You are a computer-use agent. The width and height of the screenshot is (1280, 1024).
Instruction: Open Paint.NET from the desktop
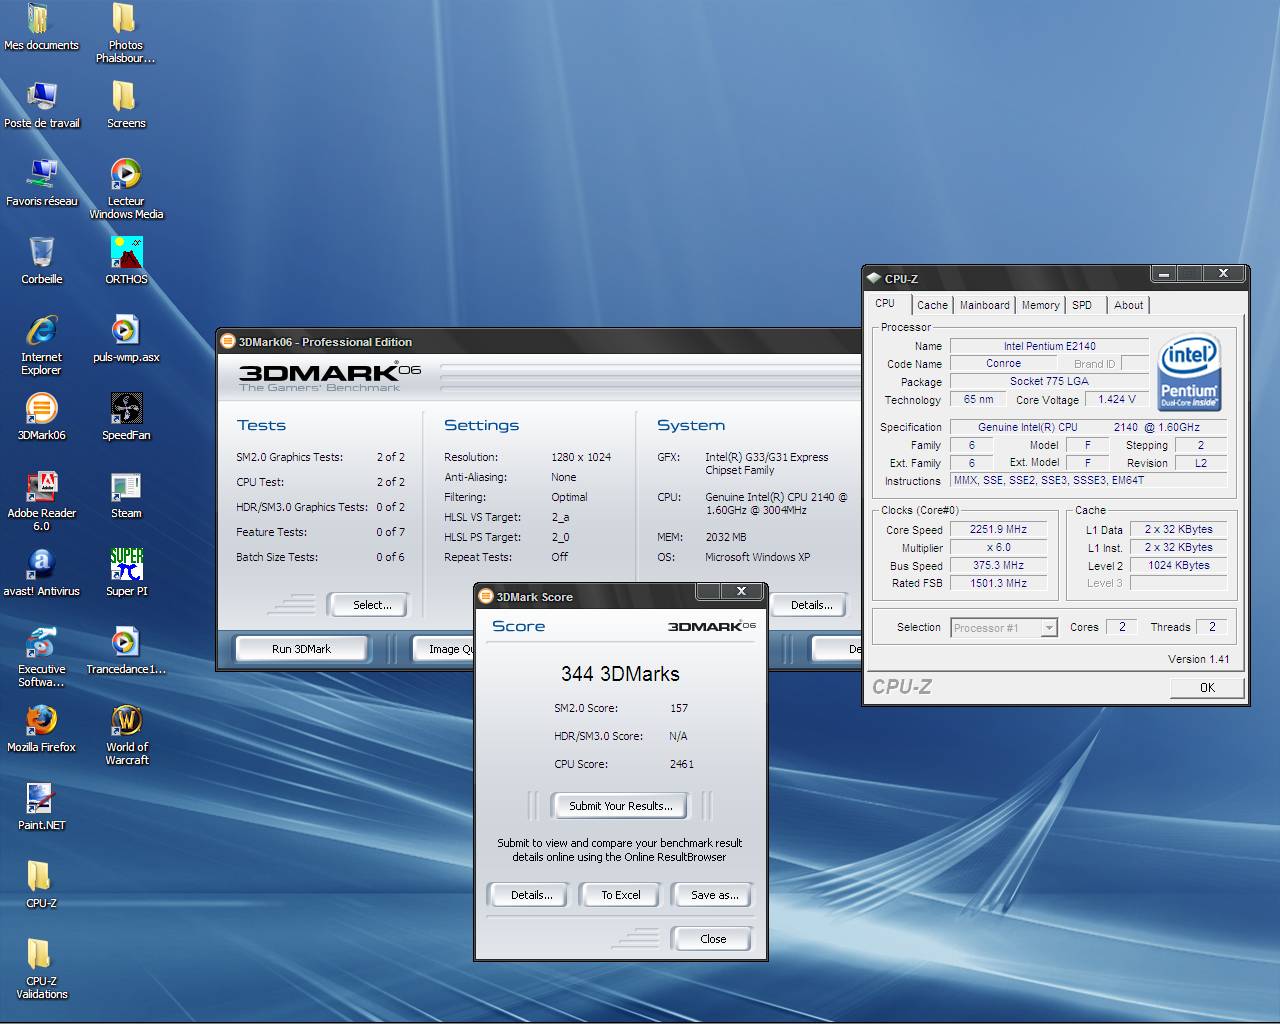41,800
